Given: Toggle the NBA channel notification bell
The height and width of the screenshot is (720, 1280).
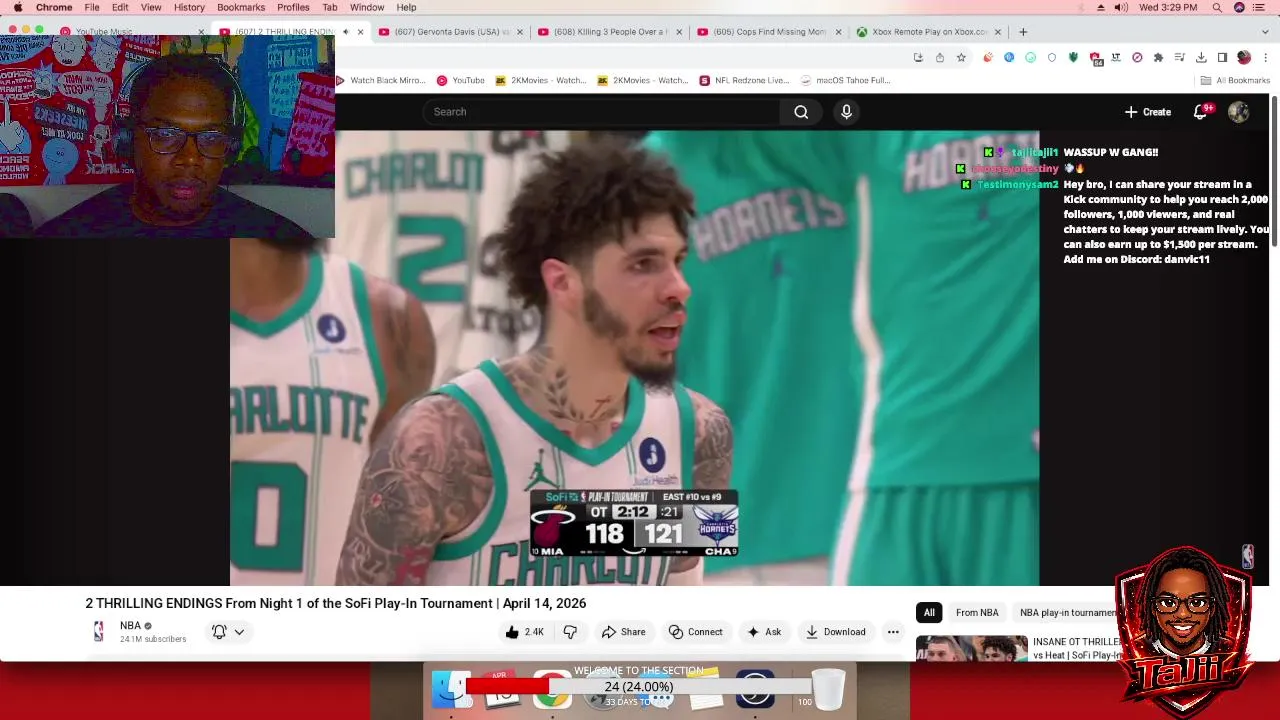Looking at the screenshot, I should (x=219, y=632).
